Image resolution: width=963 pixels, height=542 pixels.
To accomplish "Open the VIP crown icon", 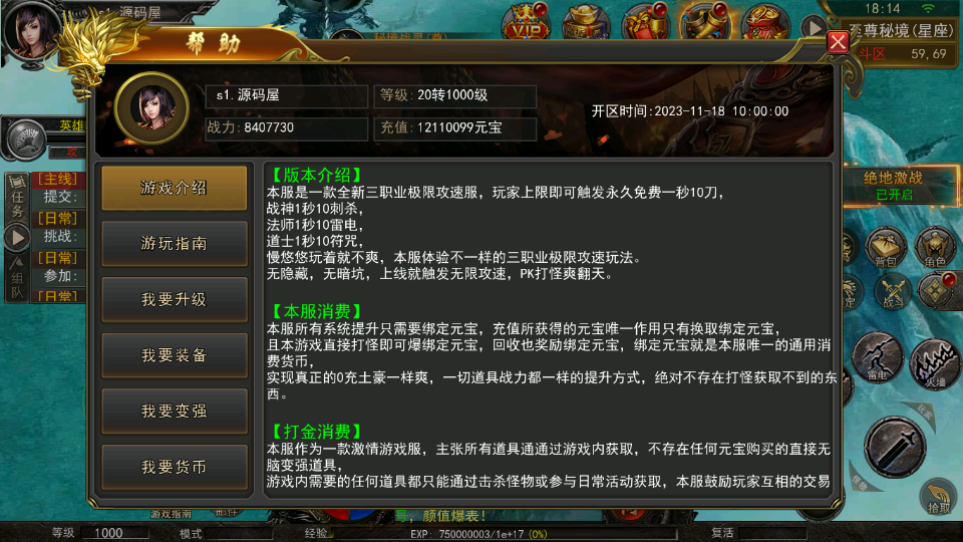I will 526,21.
